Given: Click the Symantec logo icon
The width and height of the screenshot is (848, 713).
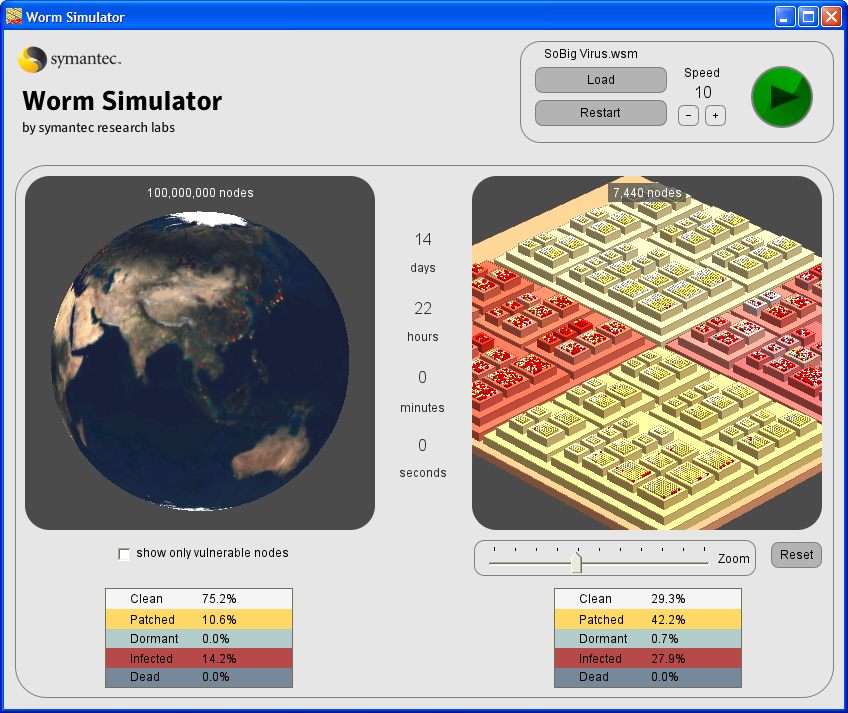Looking at the screenshot, I should tap(32, 60).
